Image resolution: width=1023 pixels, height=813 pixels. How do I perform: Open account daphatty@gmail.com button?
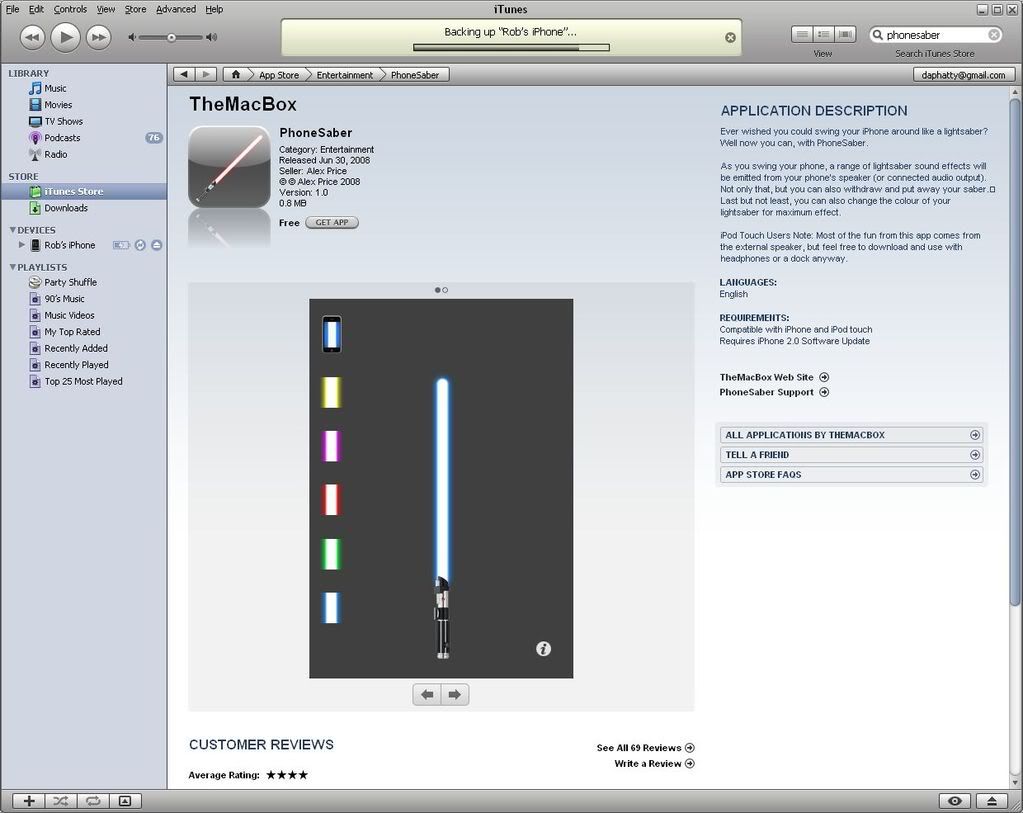click(x=963, y=75)
